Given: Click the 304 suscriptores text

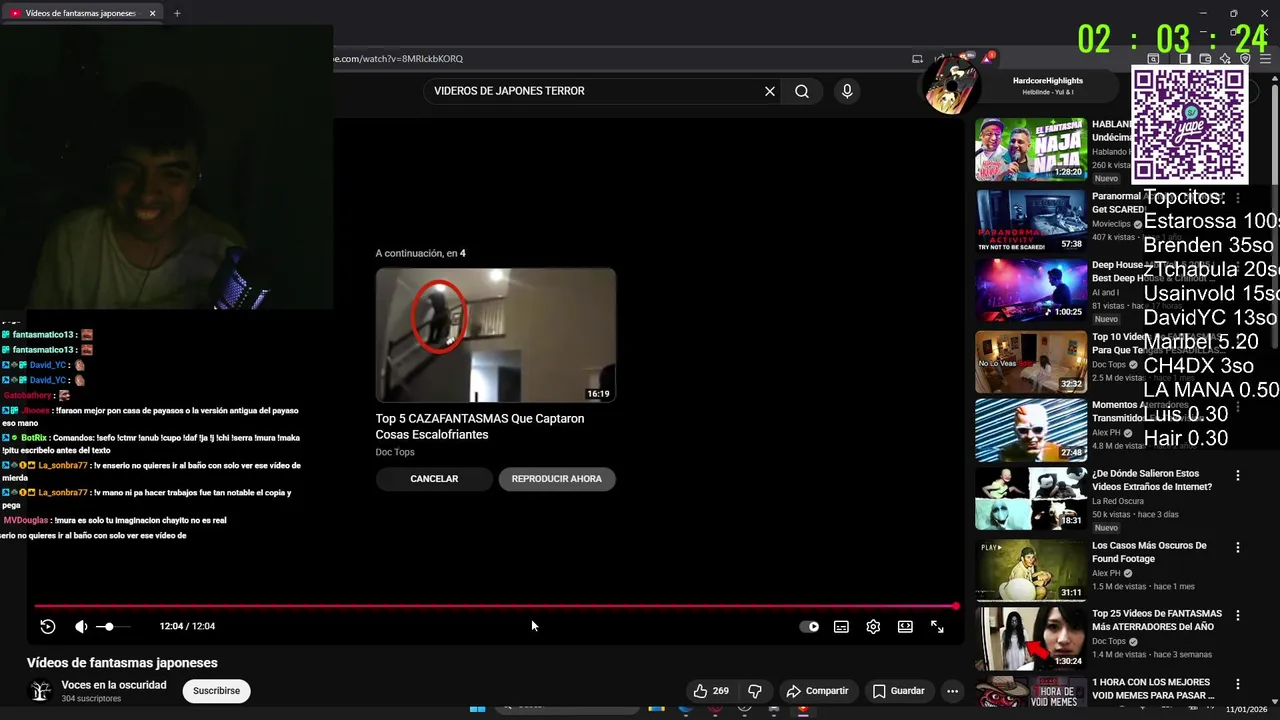Looking at the screenshot, I should pyautogui.click(x=91, y=699).
